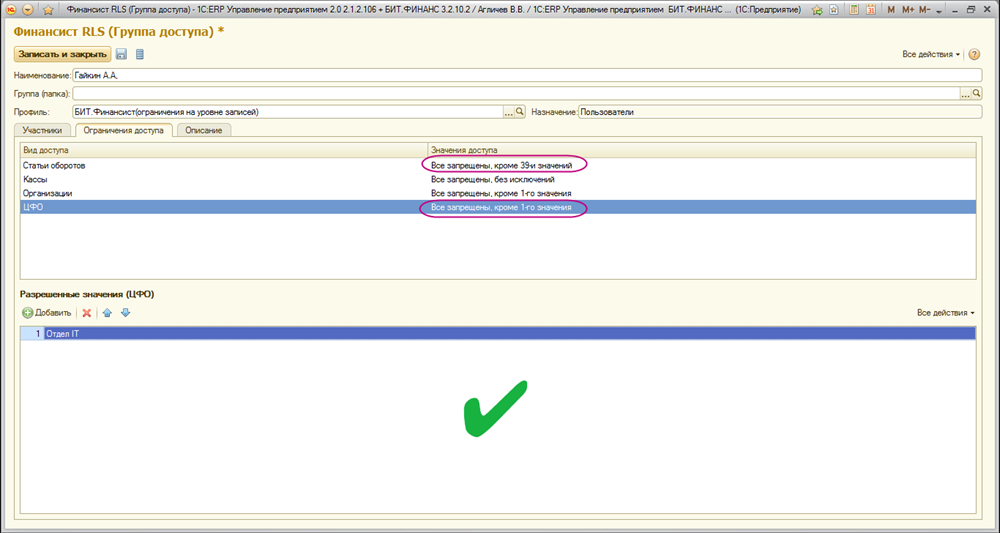Viewport: 1000px width, 533px height.
Task: Open the calendar icon in the title bar
Action: point(869,10)
